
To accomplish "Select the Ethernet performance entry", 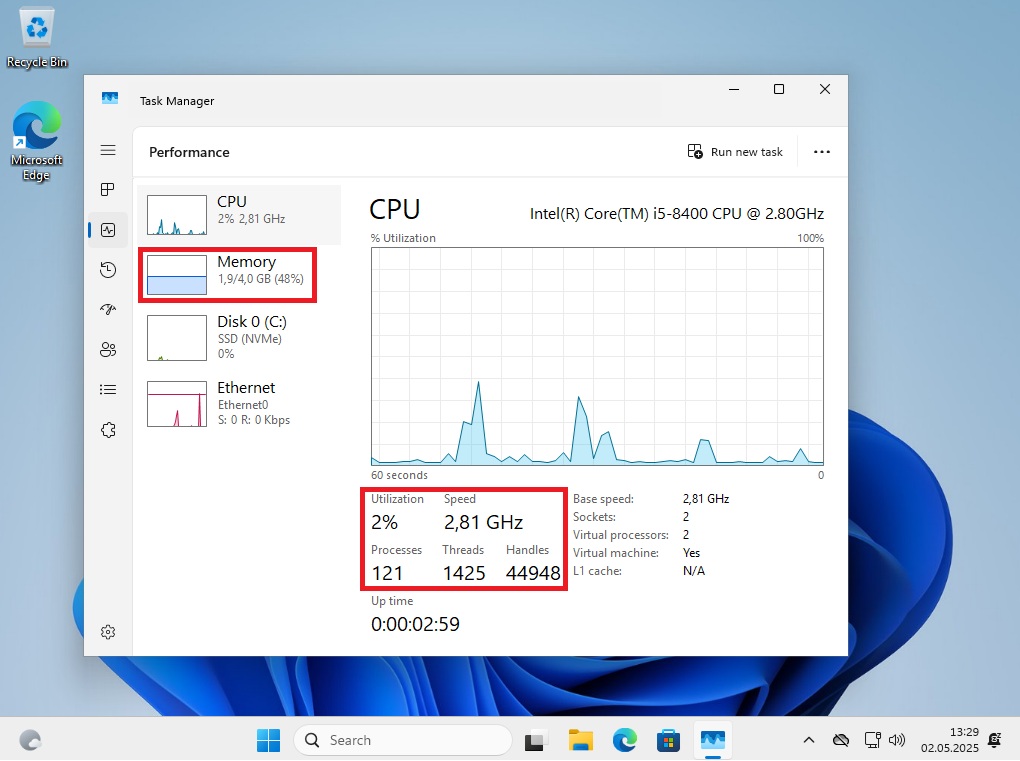I will 239,403.
